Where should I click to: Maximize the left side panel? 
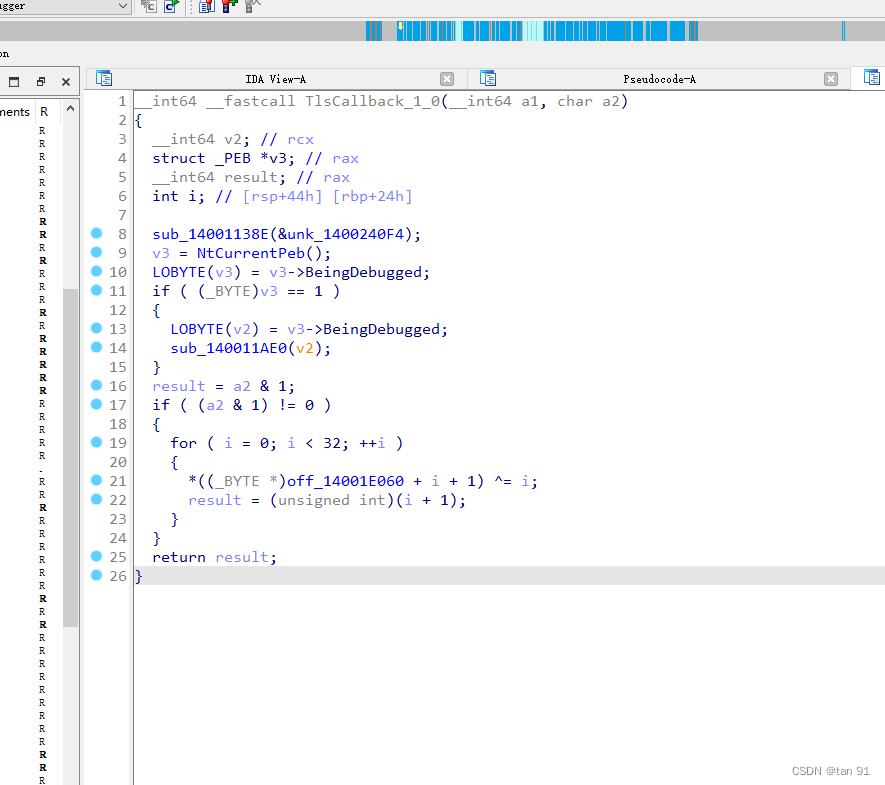click(x=14, y=82)
